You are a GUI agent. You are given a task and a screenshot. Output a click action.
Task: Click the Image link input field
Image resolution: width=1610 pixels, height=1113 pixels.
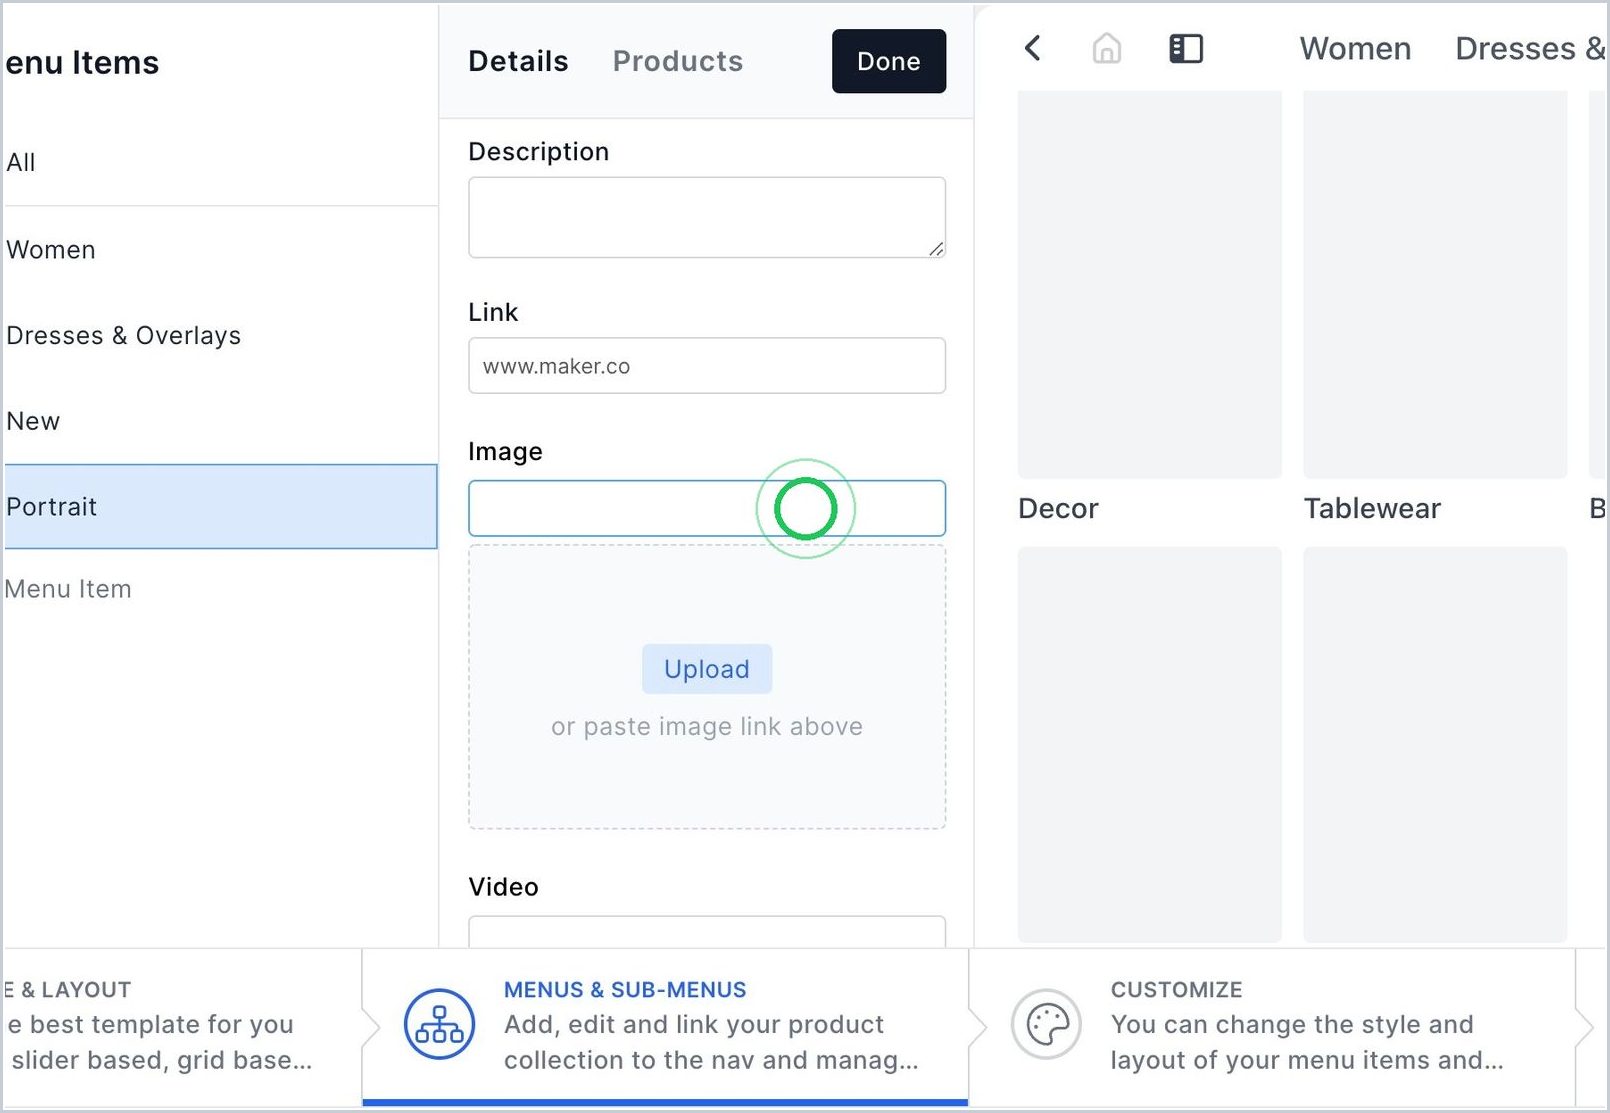[707, 508]
